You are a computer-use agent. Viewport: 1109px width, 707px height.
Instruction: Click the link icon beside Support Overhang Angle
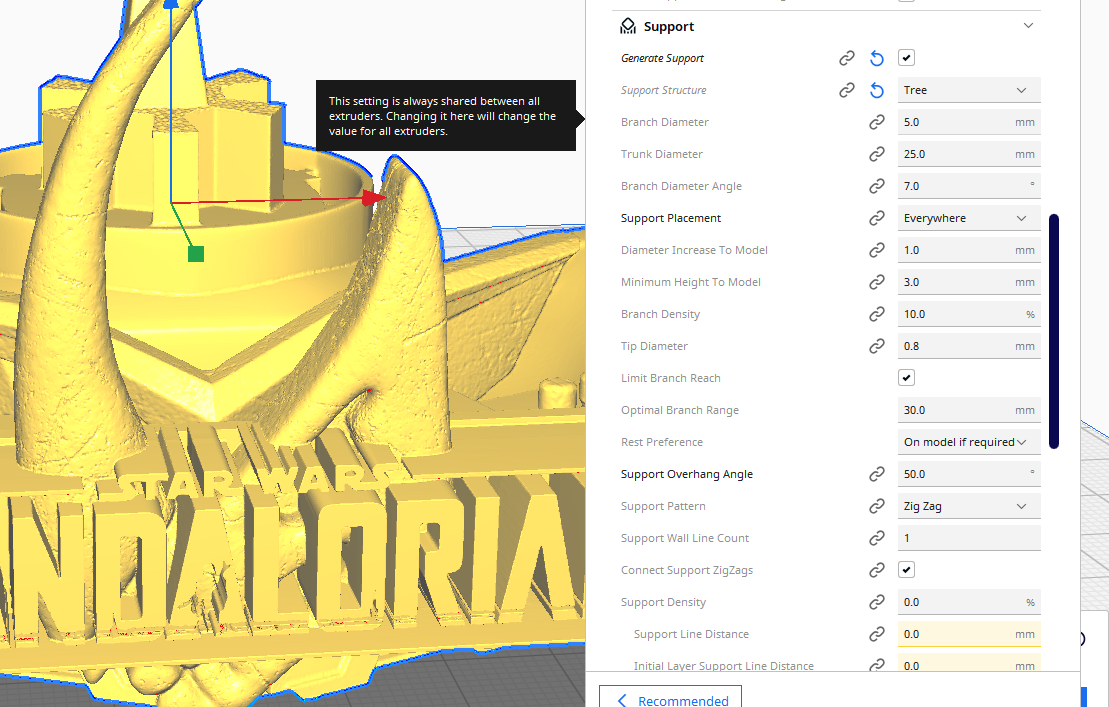[x=877, y=473]
